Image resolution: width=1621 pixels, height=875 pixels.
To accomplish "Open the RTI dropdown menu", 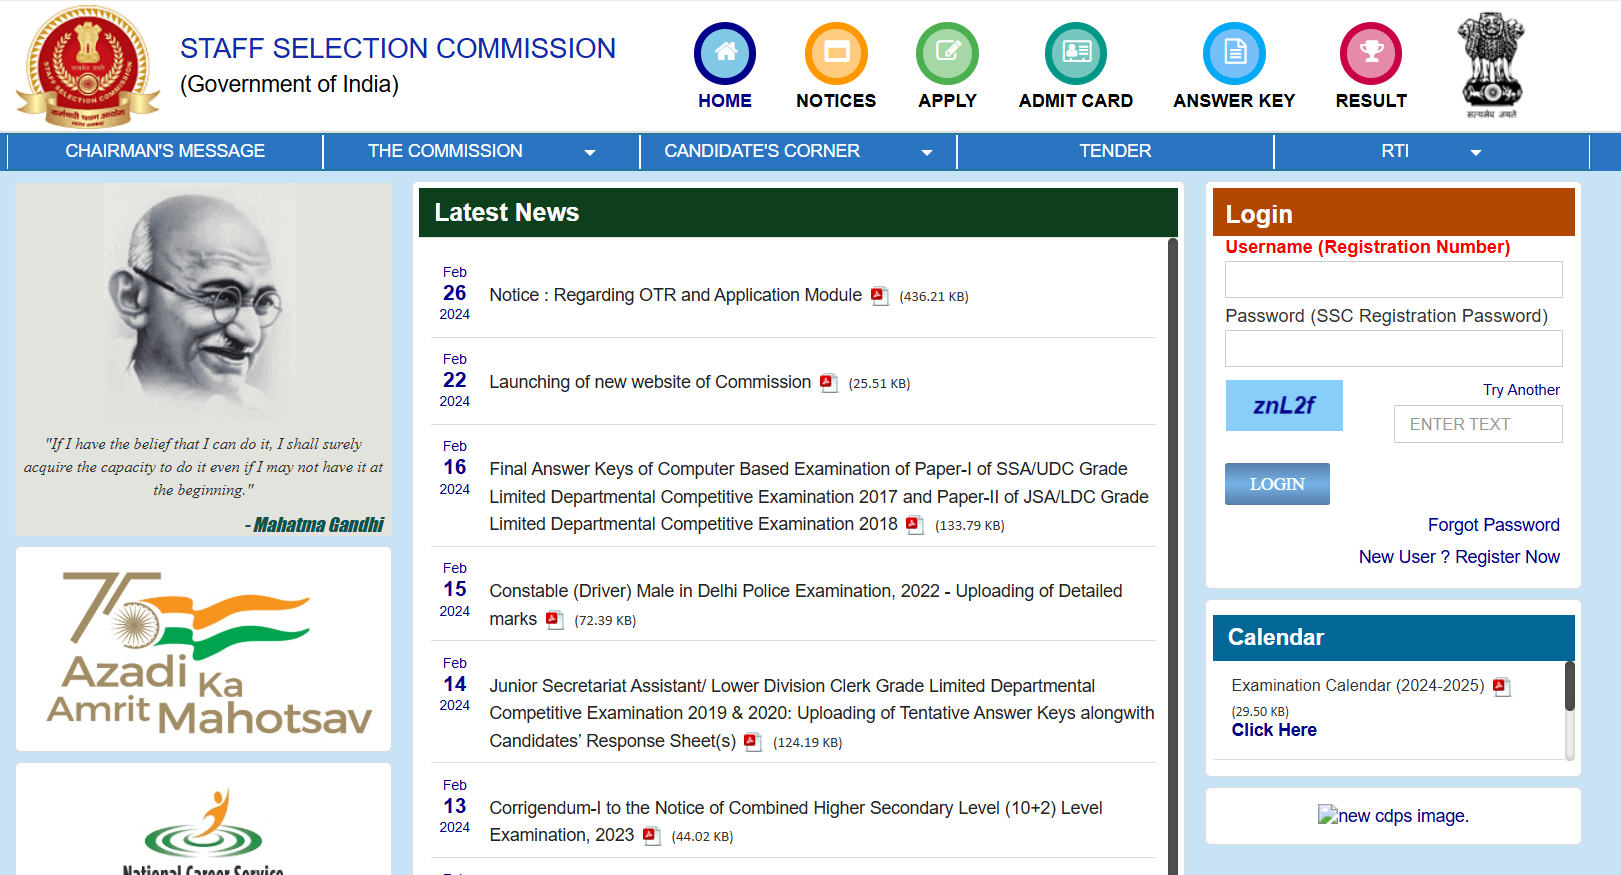I will pyautogui.click(x=1475, y=152).
